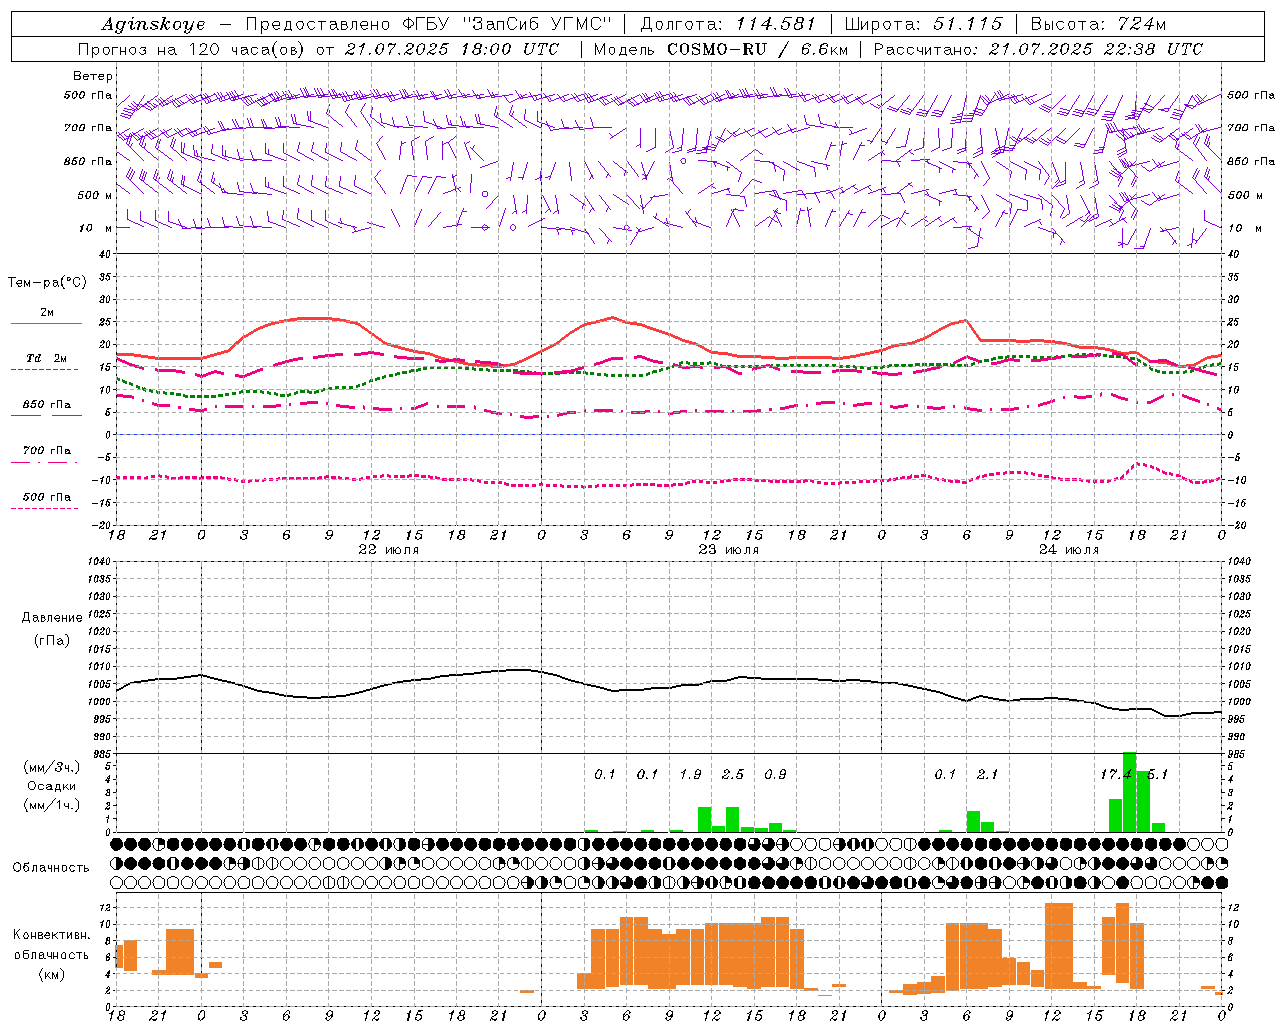Image resolution: width=1280 pixels, height=1024 pixels.
Task: Click the Давление pressure panel label
Action: 52,618
